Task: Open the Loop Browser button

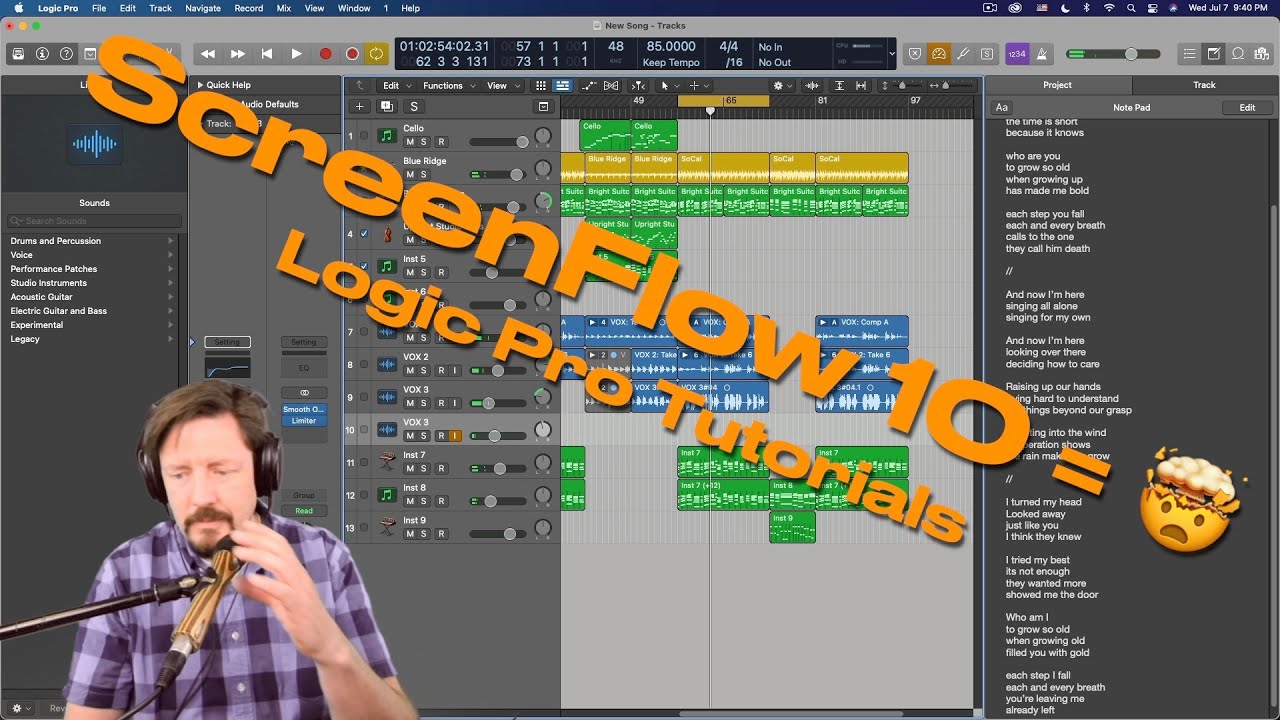Action: pos(1237,54)
